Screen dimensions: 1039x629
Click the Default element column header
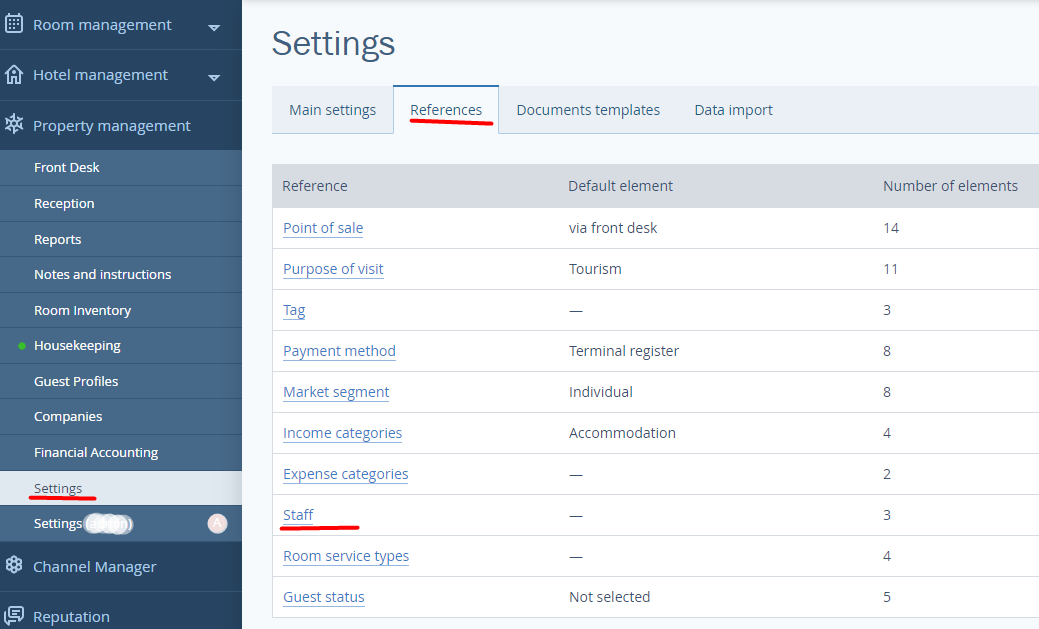coord(620,186)
